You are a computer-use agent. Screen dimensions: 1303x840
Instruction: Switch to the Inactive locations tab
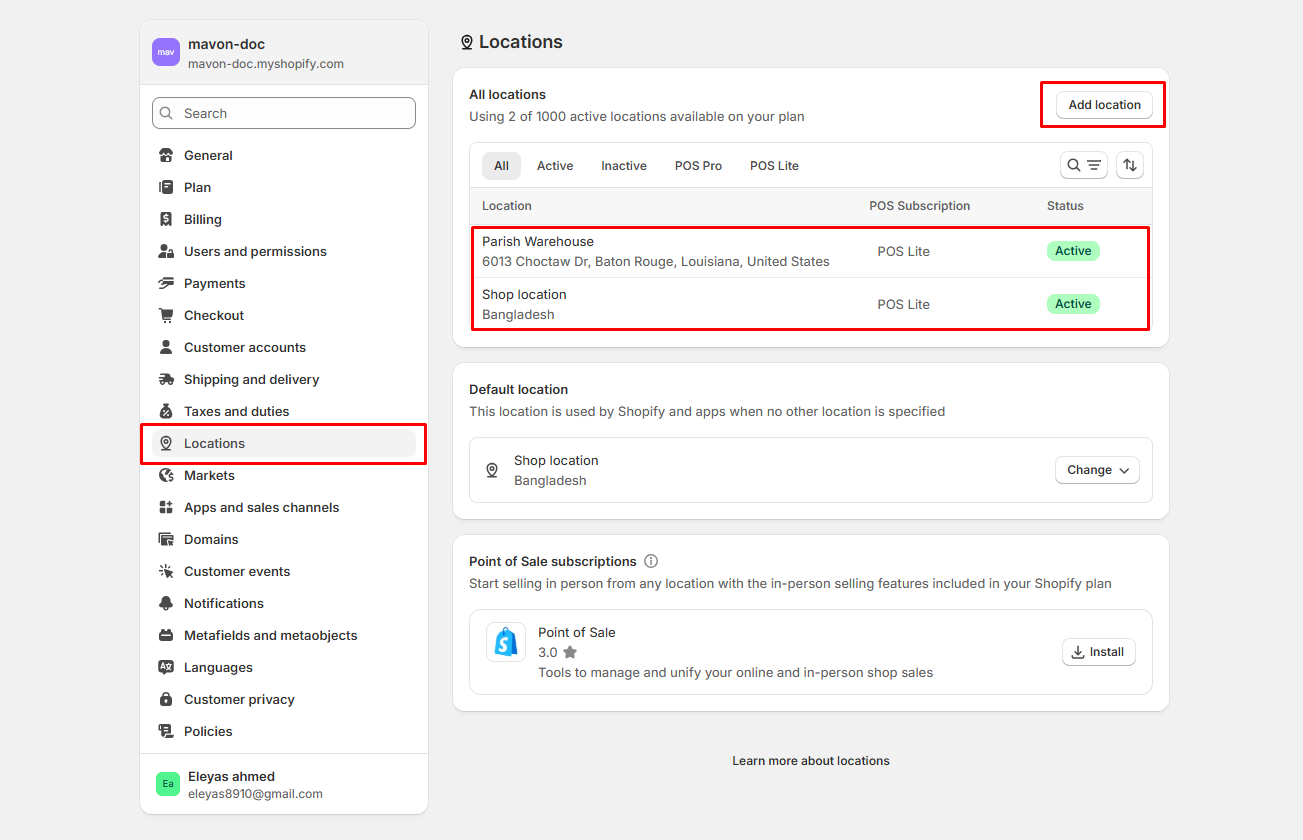623,166
